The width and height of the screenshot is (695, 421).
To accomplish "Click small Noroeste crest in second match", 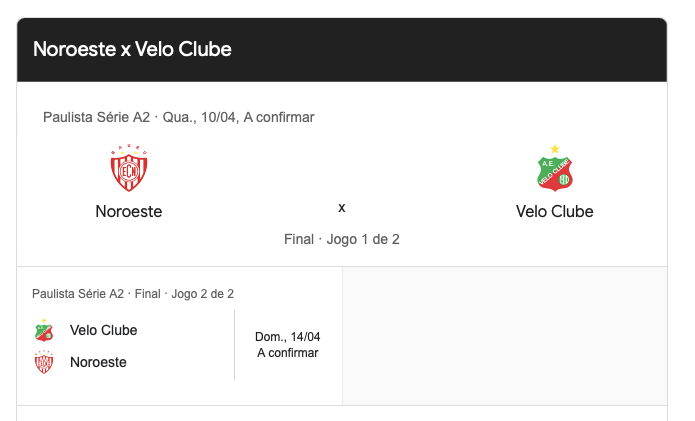I will tap(44, 363).
